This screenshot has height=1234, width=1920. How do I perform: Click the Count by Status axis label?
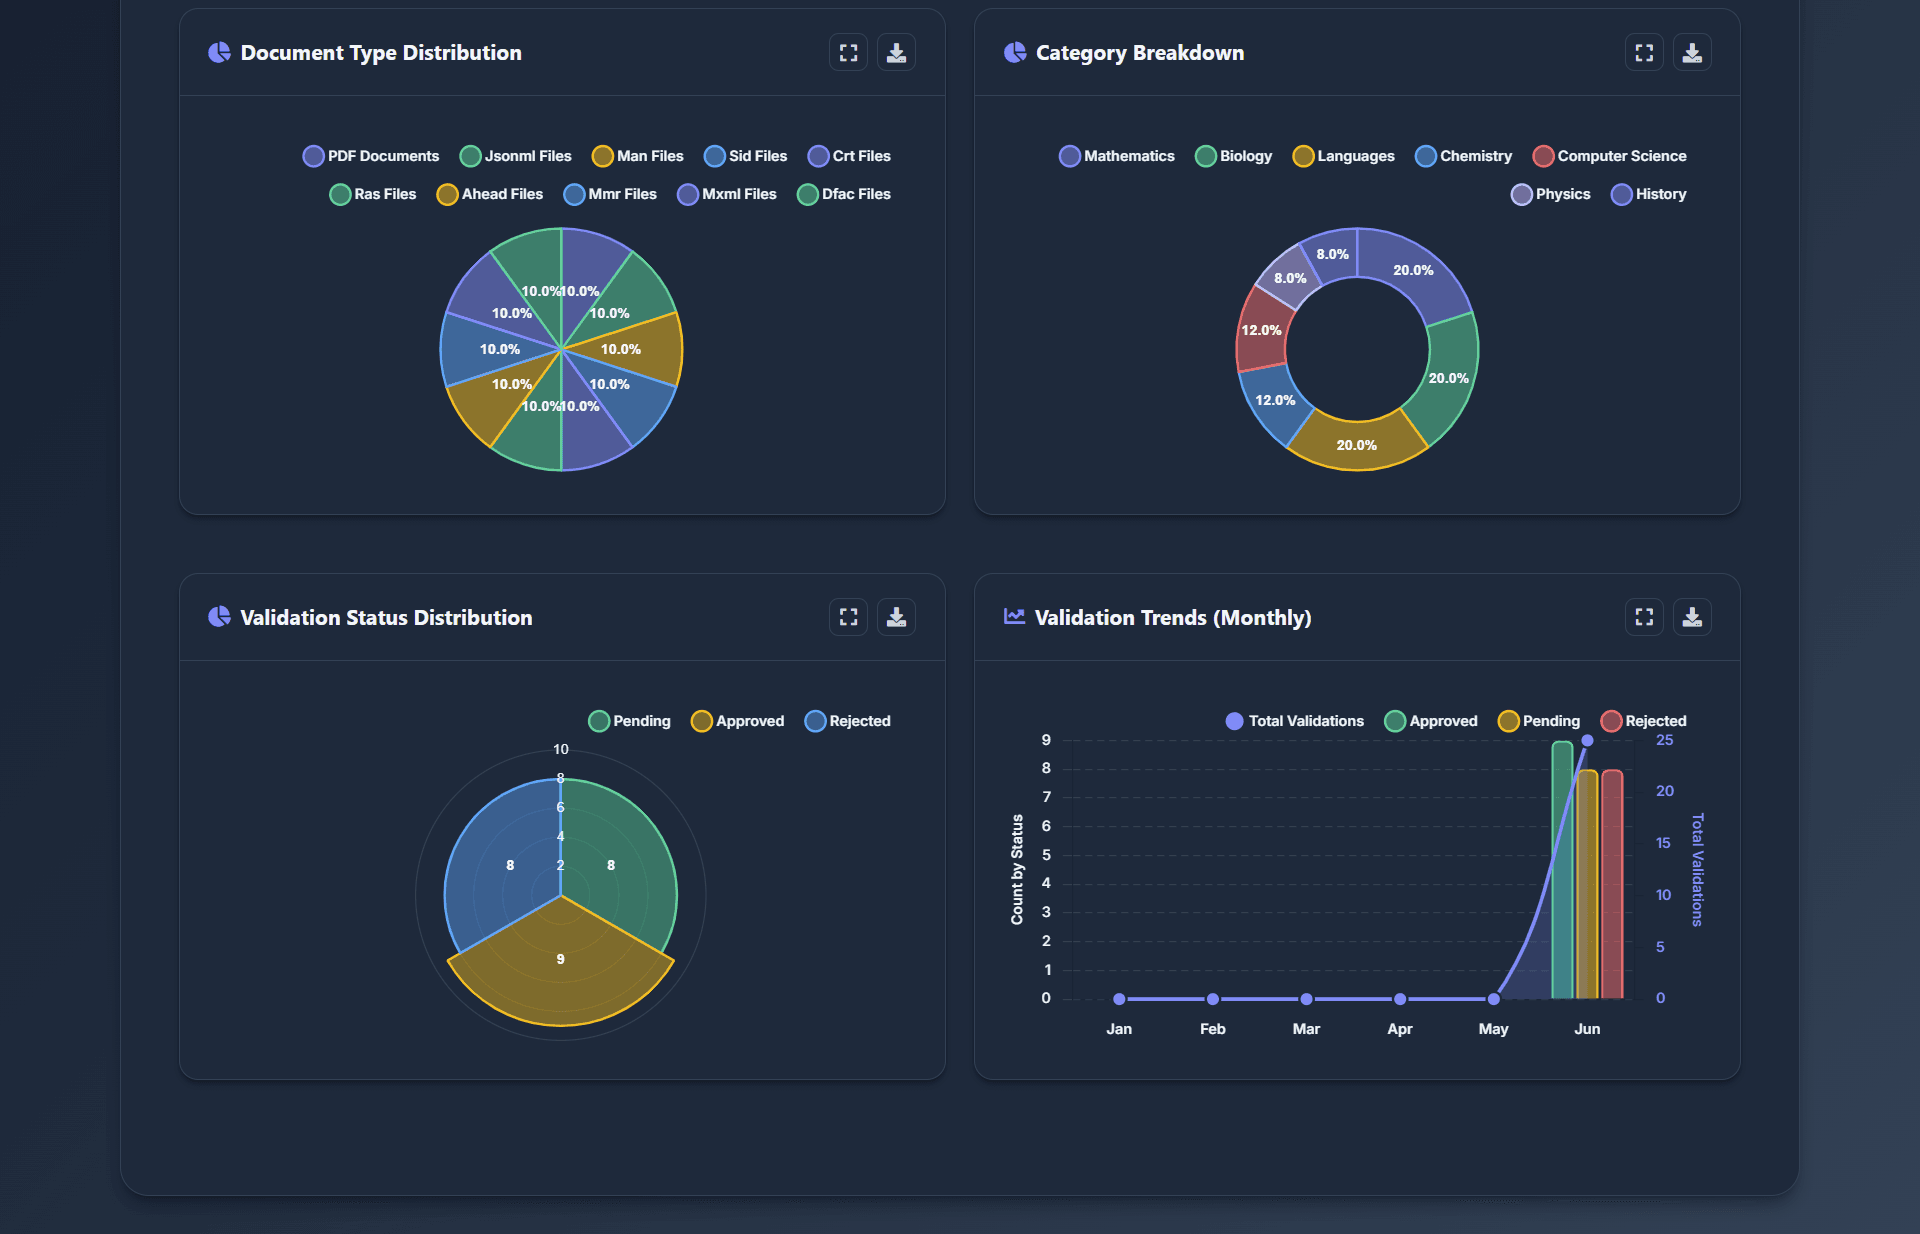point(1017,869)
